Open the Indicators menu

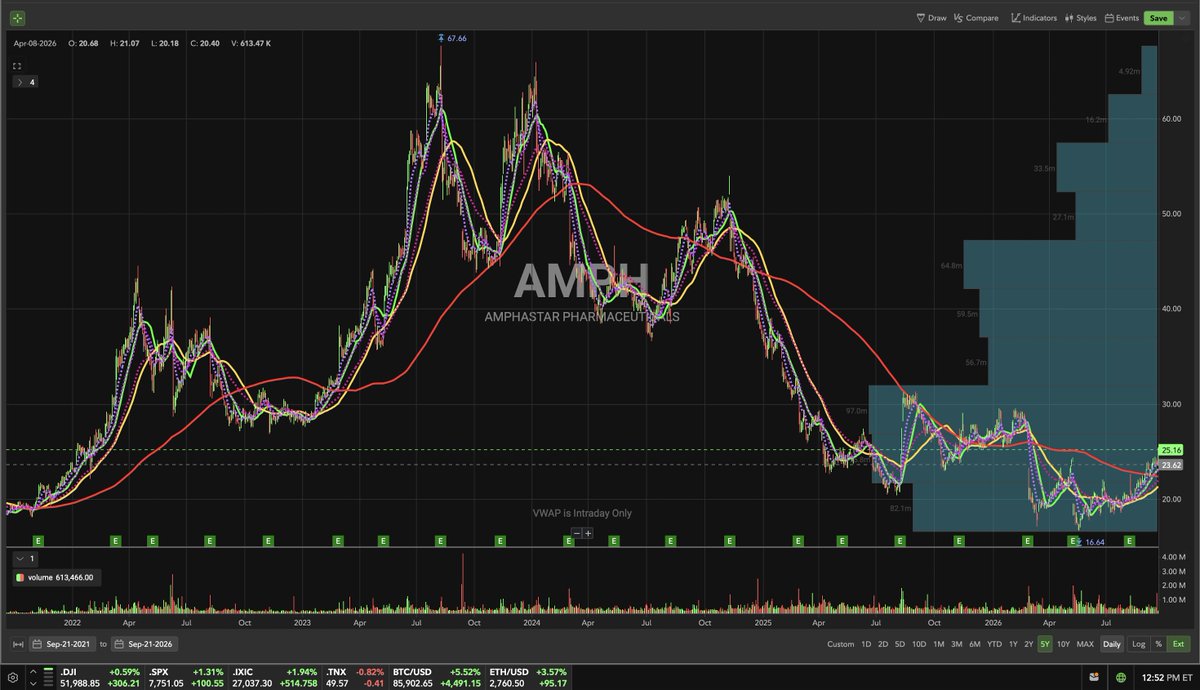[x=1034, y=18]
